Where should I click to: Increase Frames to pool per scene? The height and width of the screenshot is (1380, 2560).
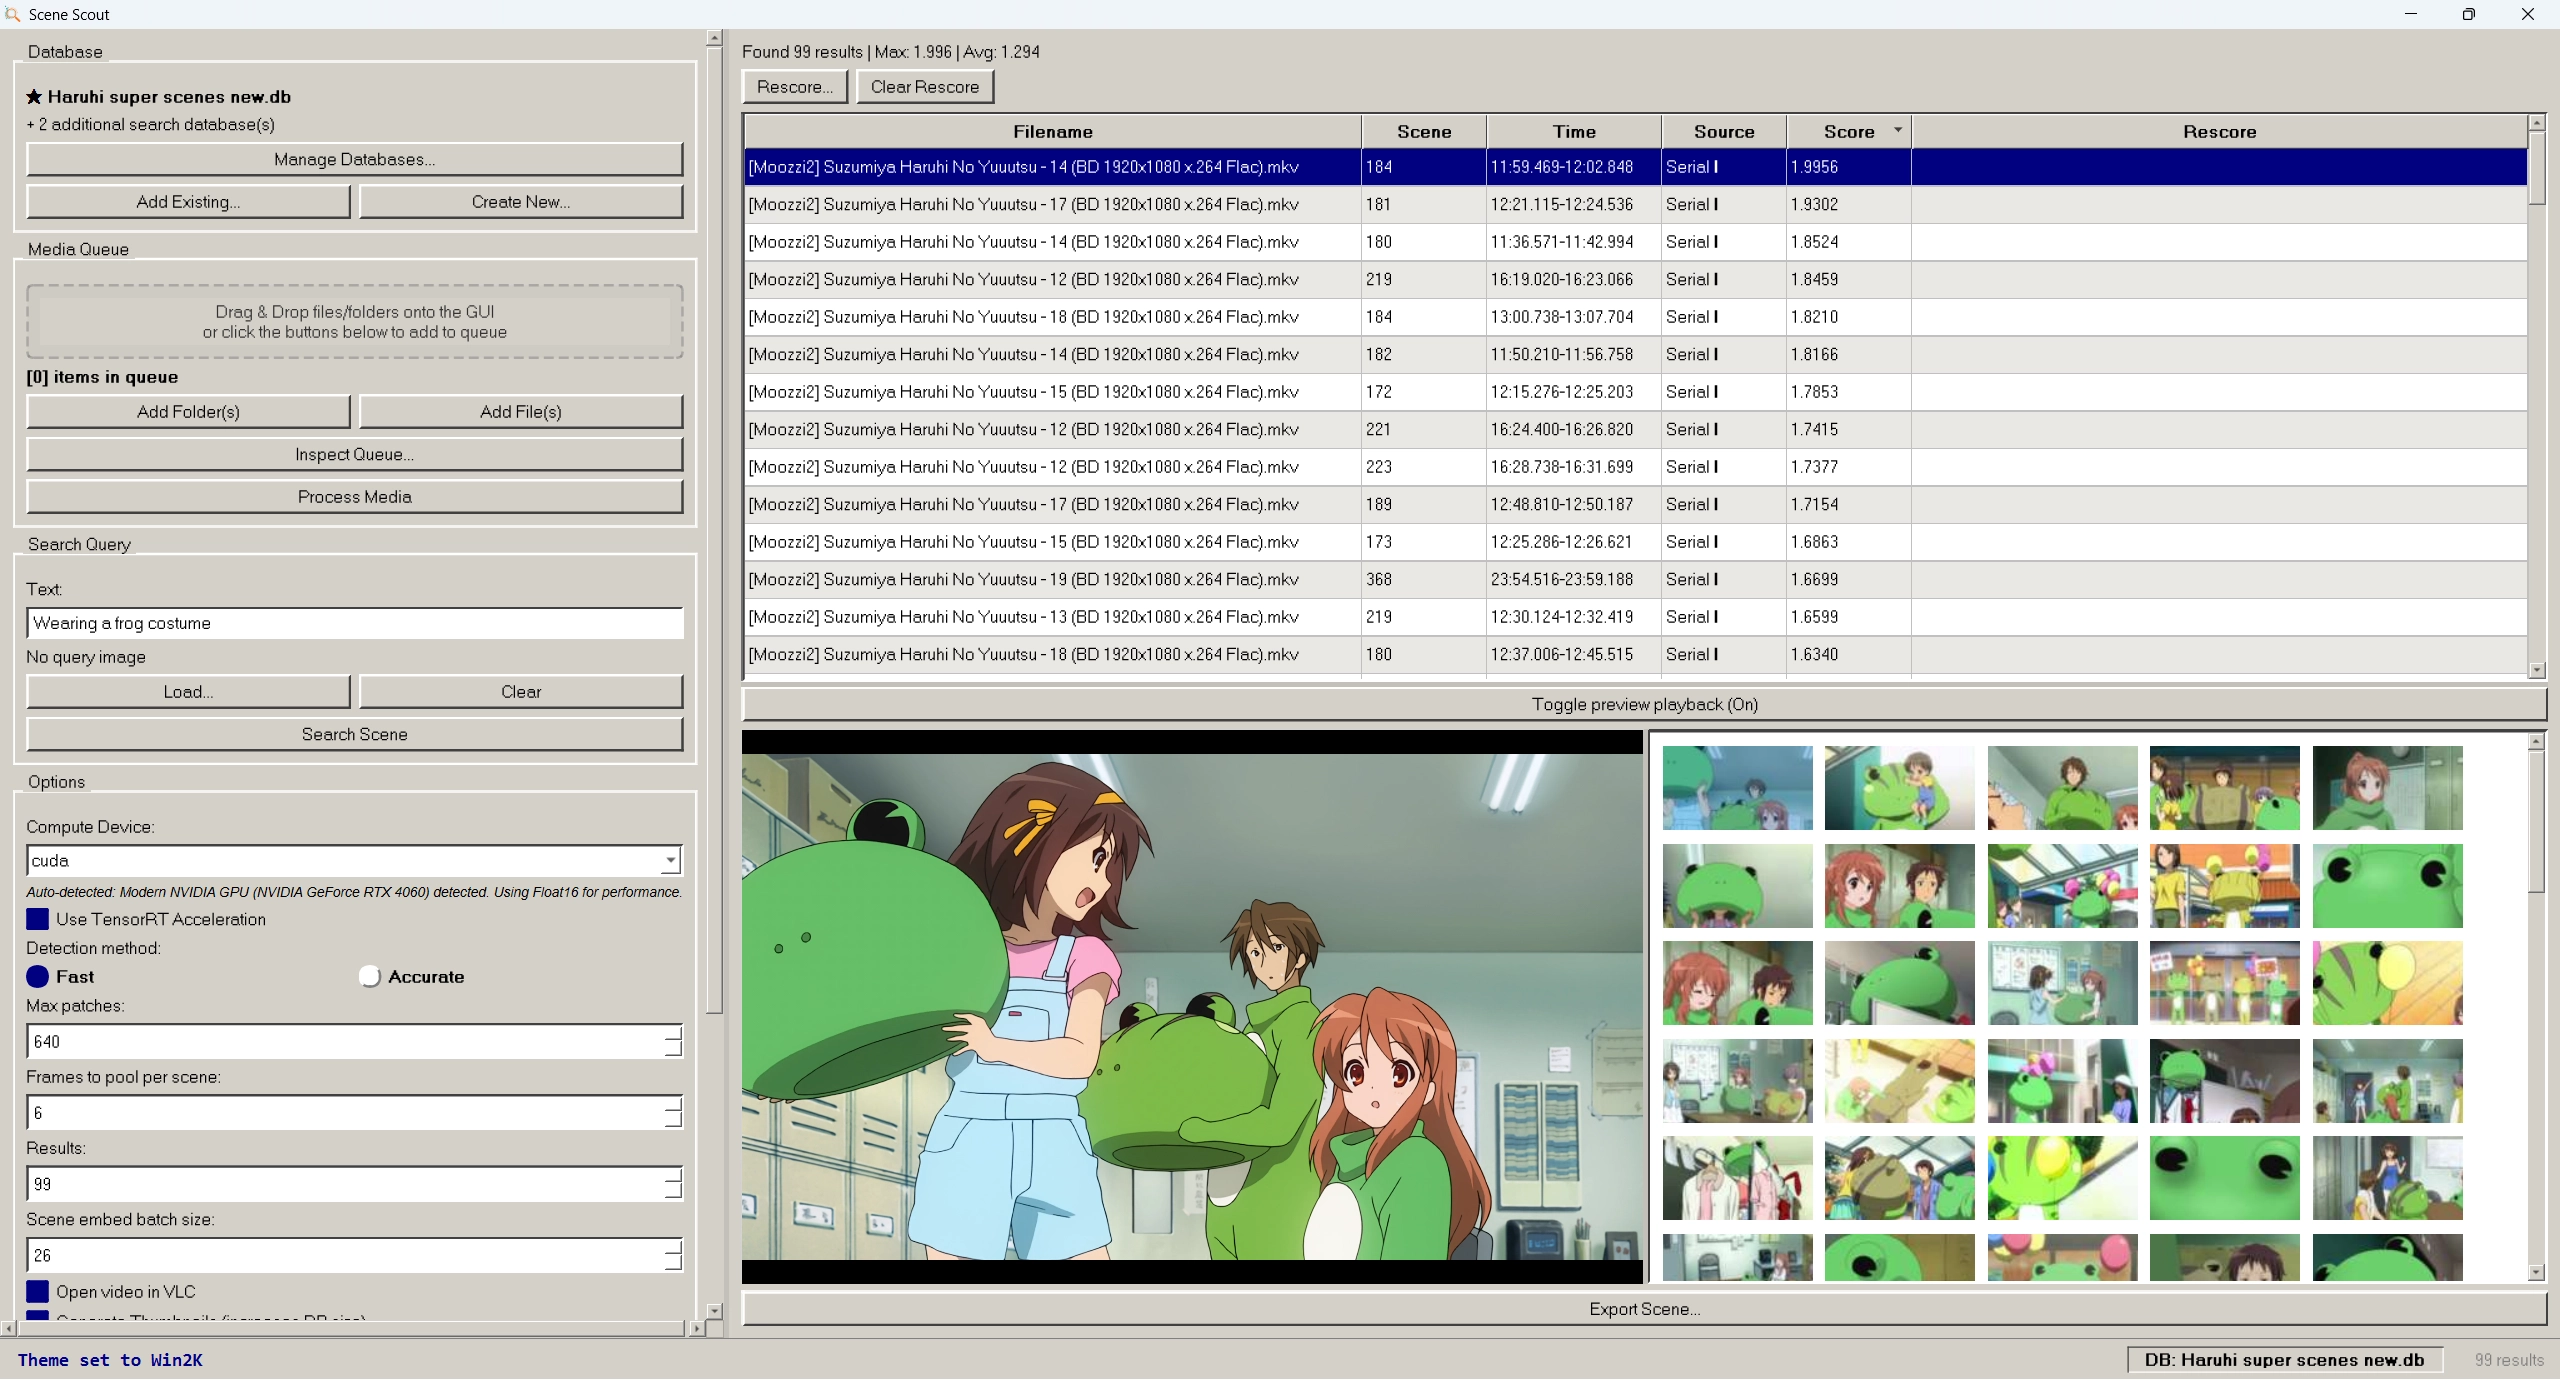pos(673,1105)
